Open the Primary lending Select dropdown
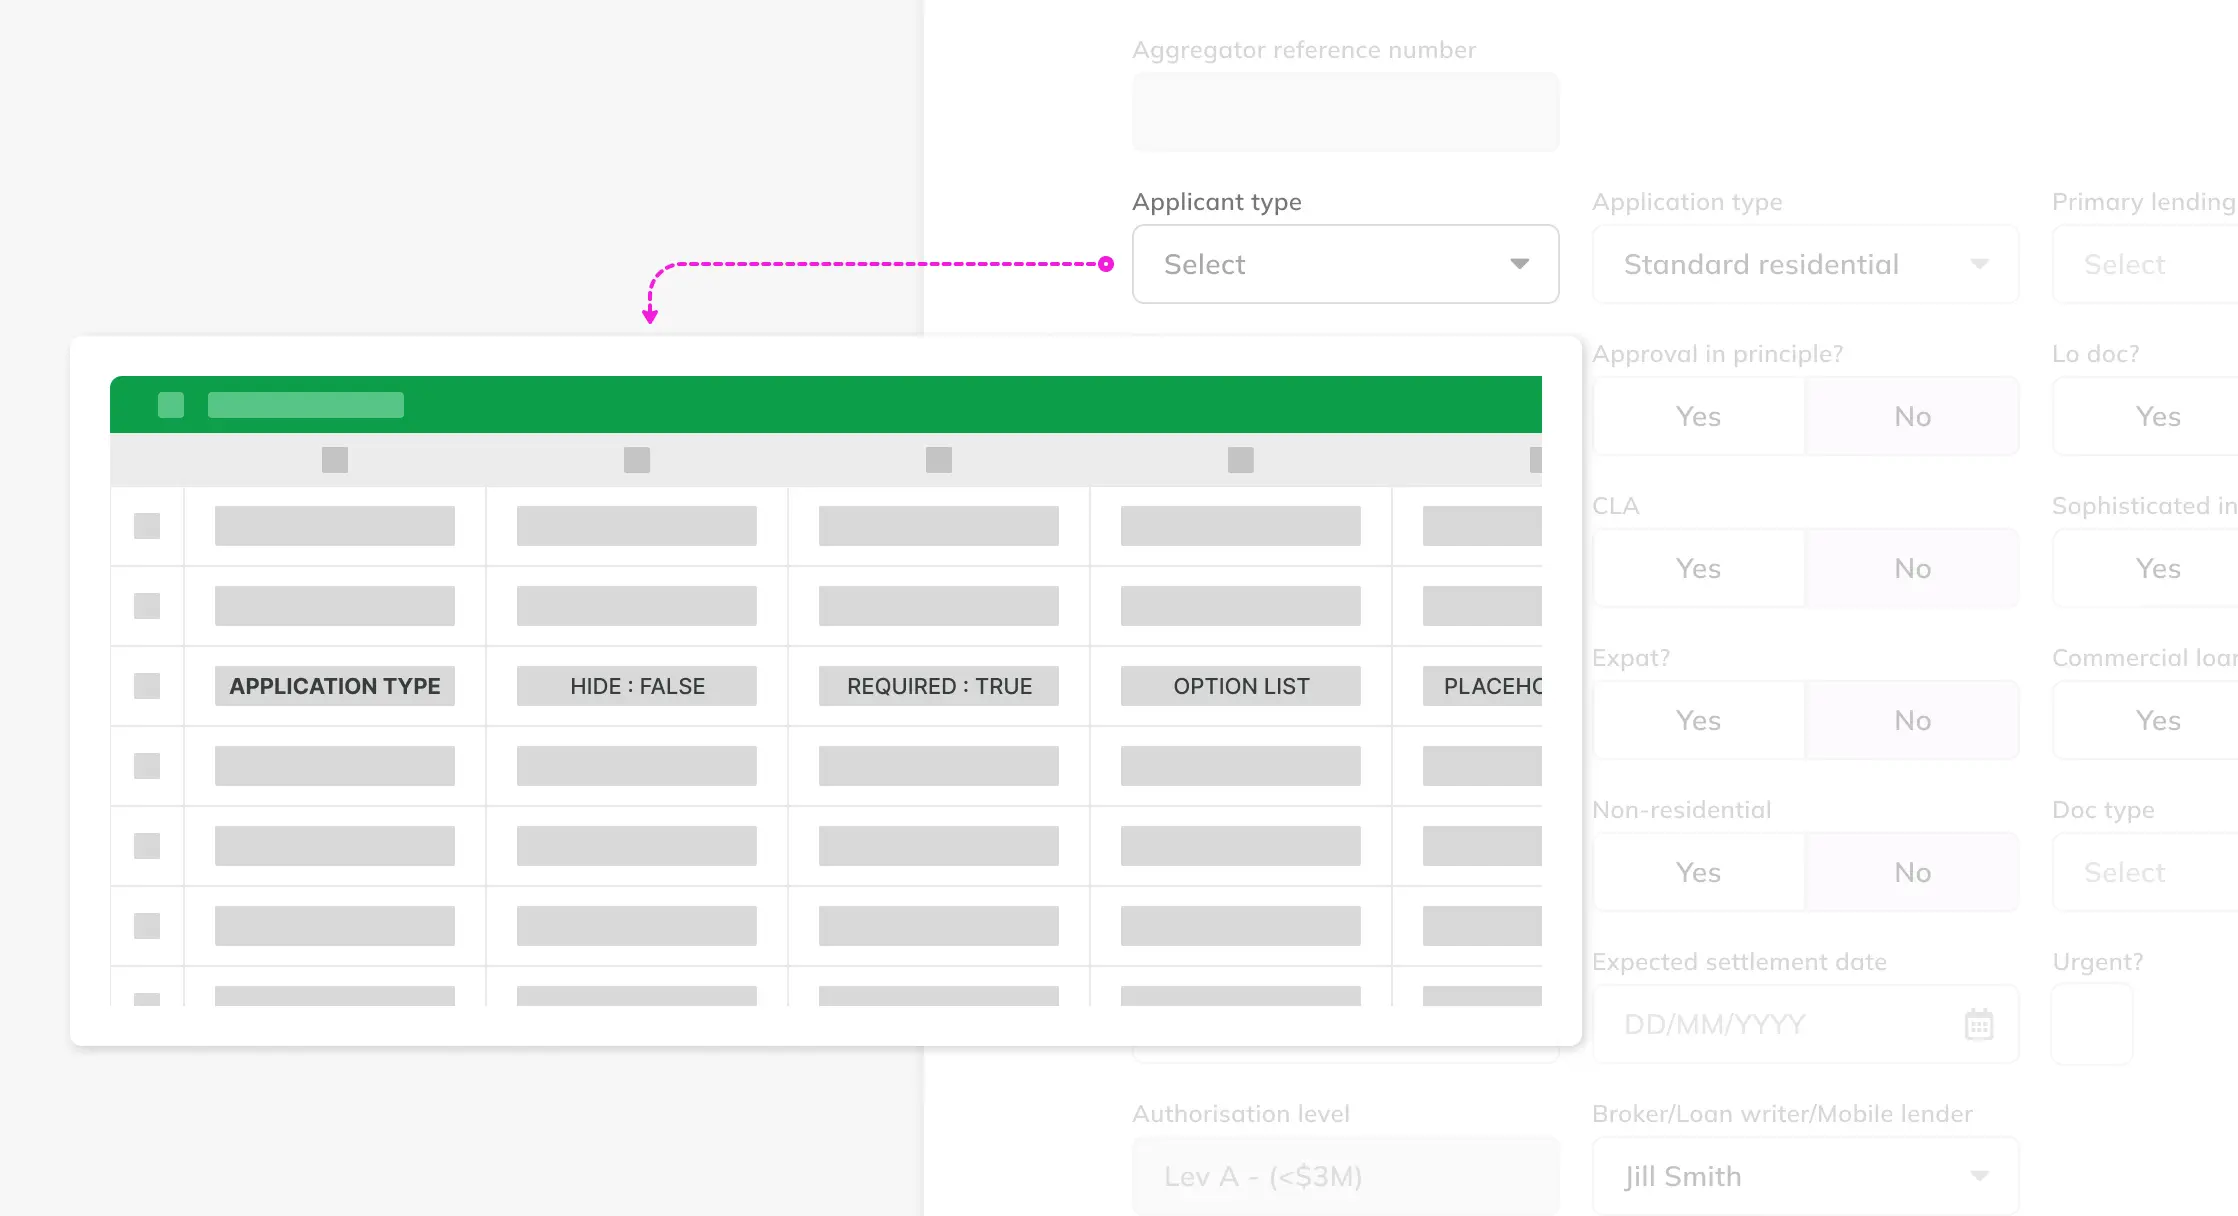The image size is (2238, 1216). (2145, 264)
